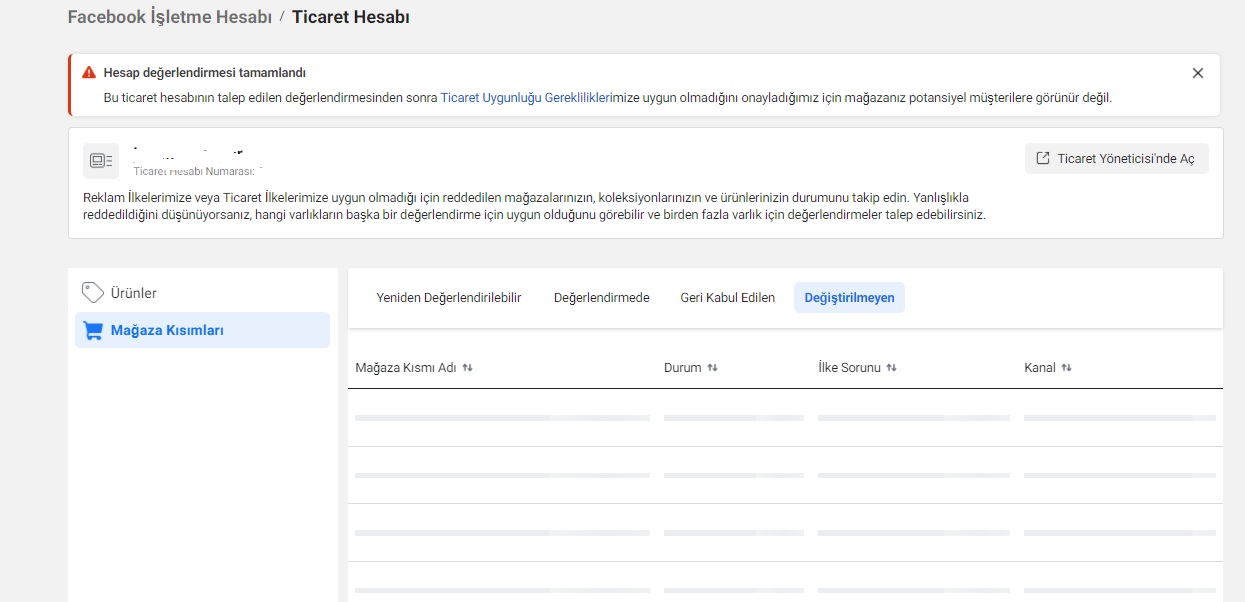
Task: Click the Mağaza Kısmı Adı column header
Action: 406,368
